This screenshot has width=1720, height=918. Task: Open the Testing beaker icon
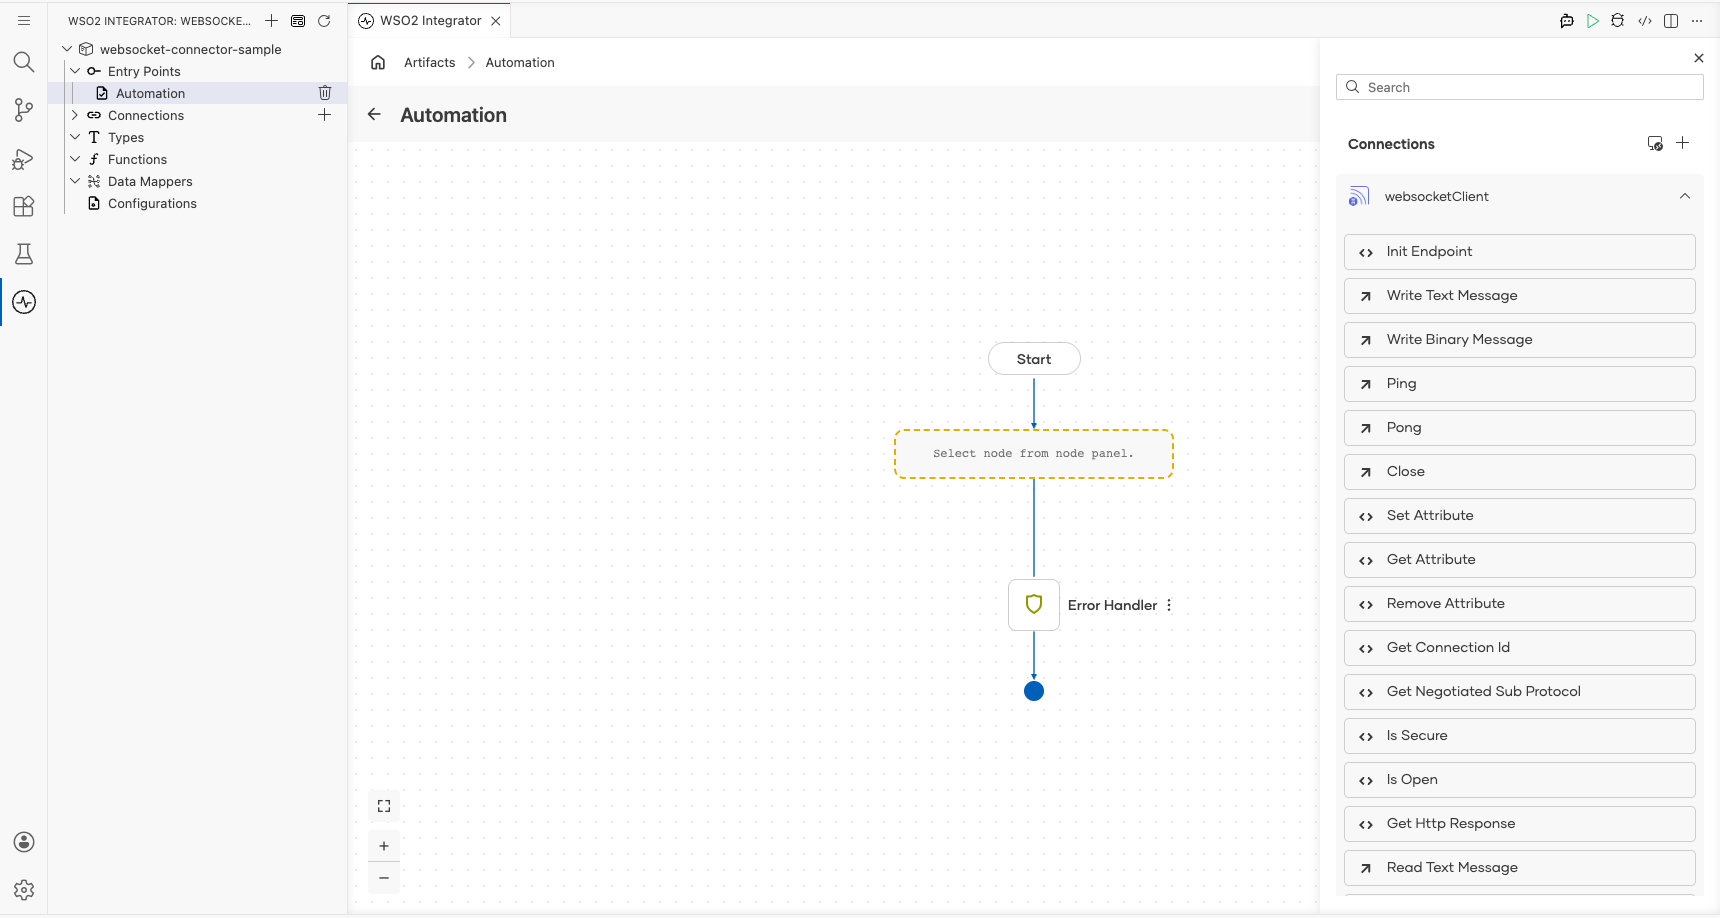(24, 254)
